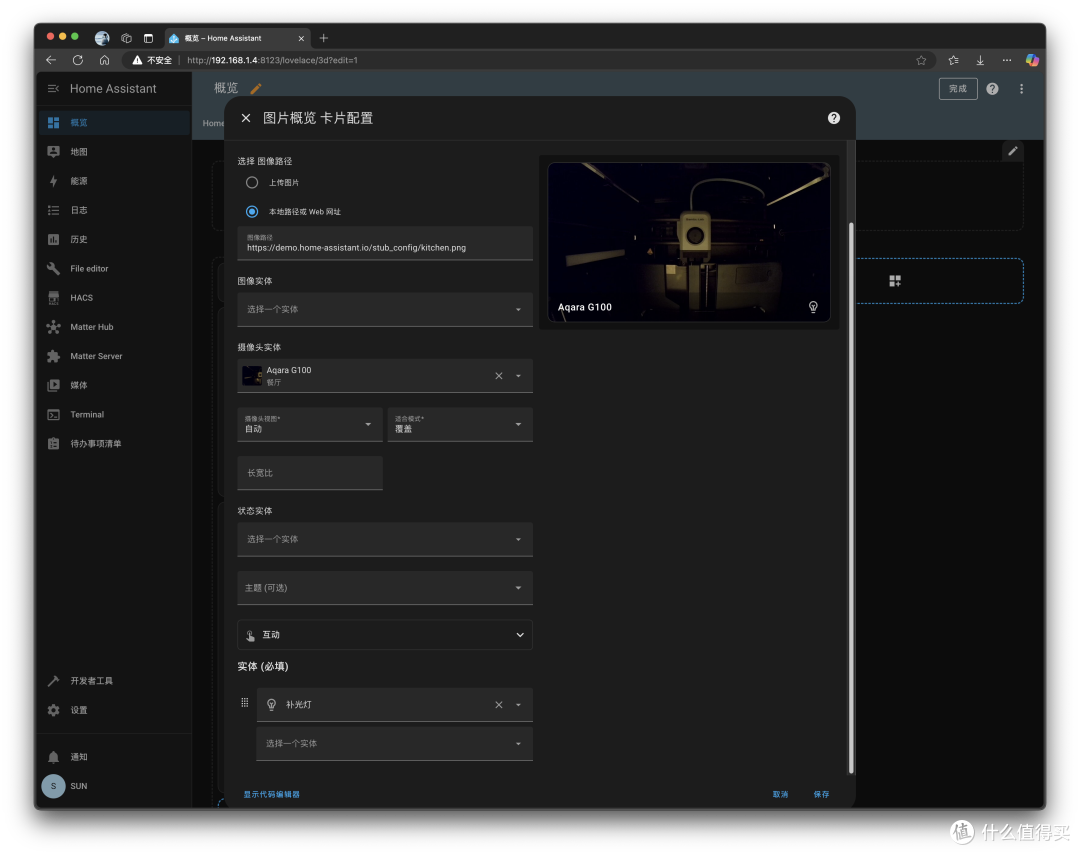Open the HACS sidebar icon

pos(54,298)
